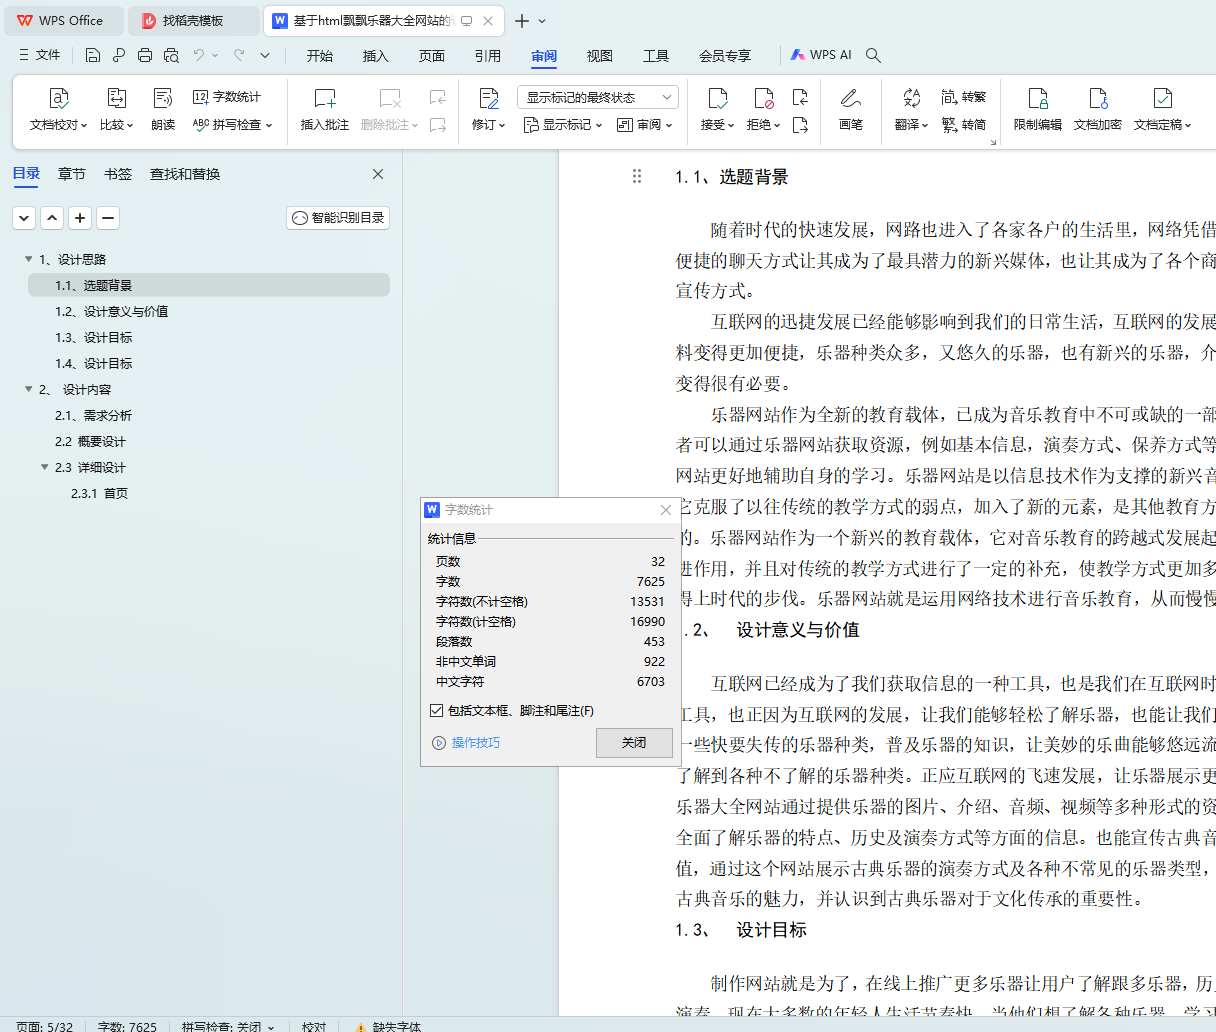Convert text with 转繁 button

[x=964, y=97]
